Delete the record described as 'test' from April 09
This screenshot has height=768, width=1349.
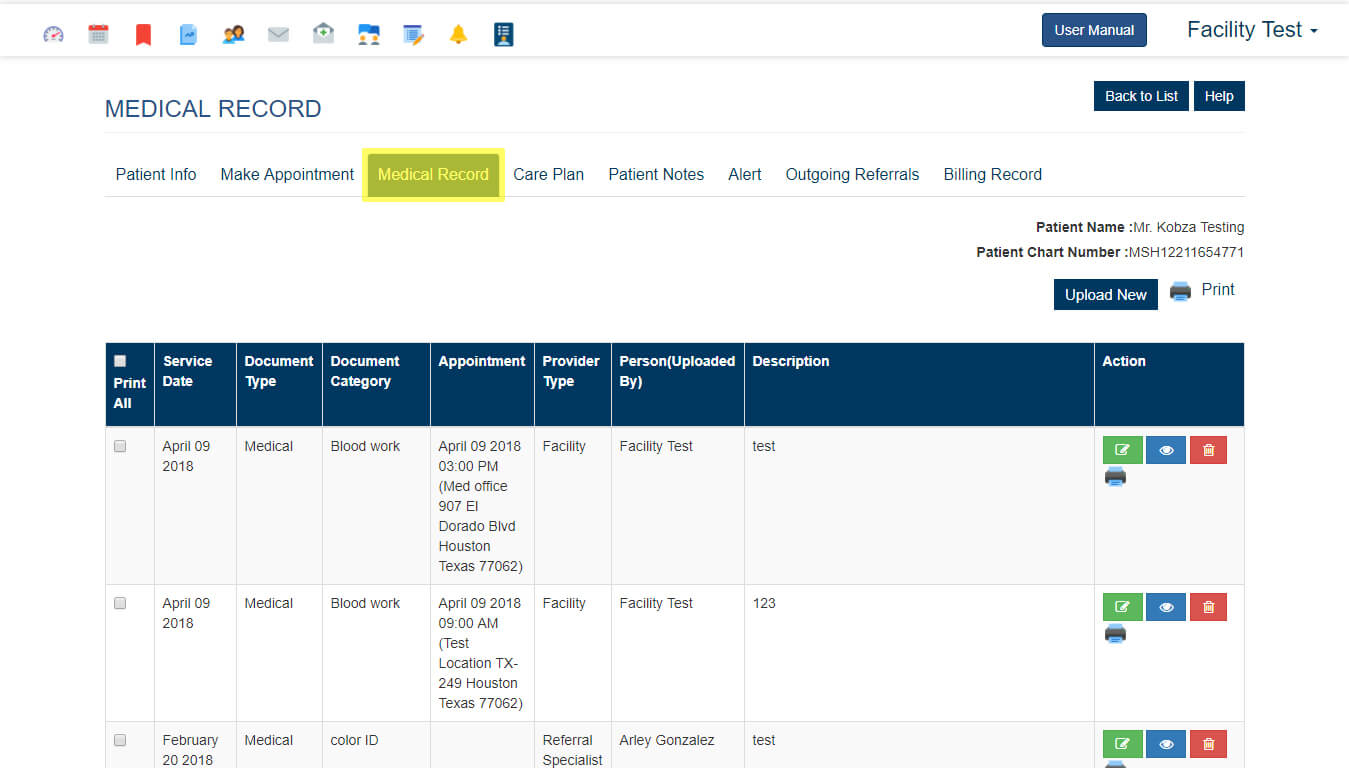(x=1208, y=450)
